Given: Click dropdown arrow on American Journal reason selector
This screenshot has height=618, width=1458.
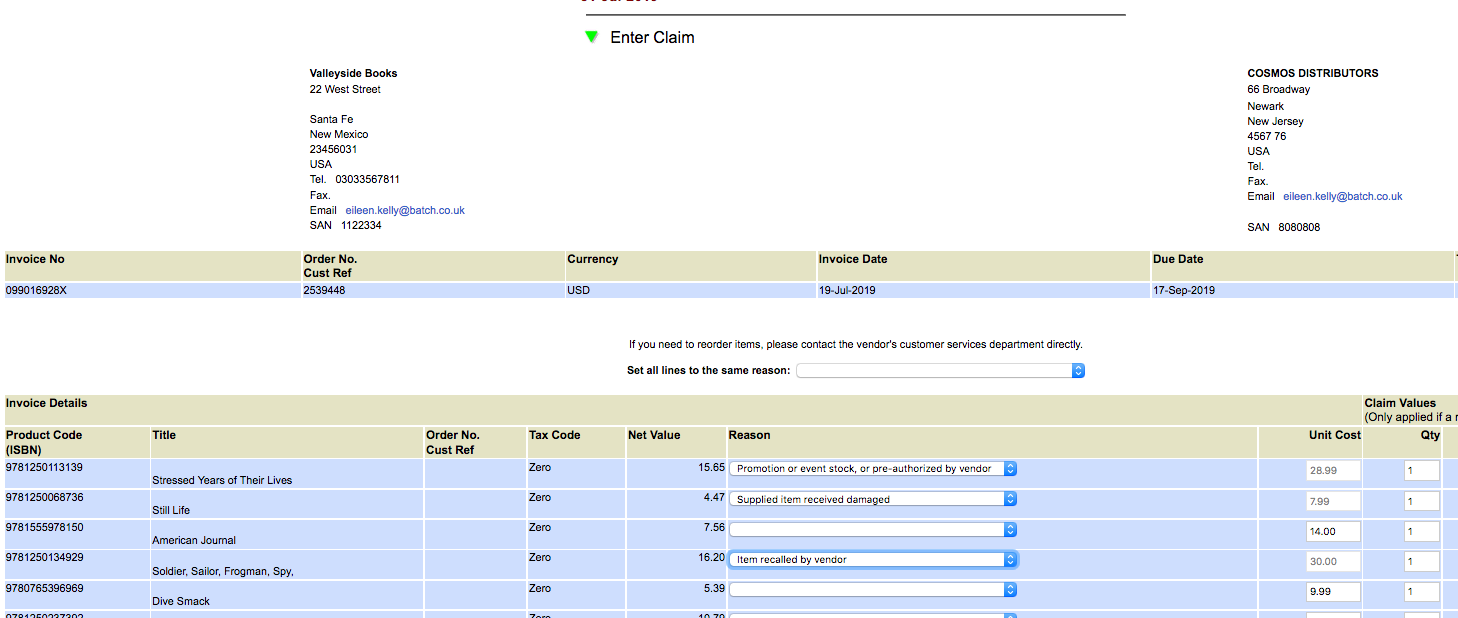Looking at the screenshot, I should pos(1009,529).
